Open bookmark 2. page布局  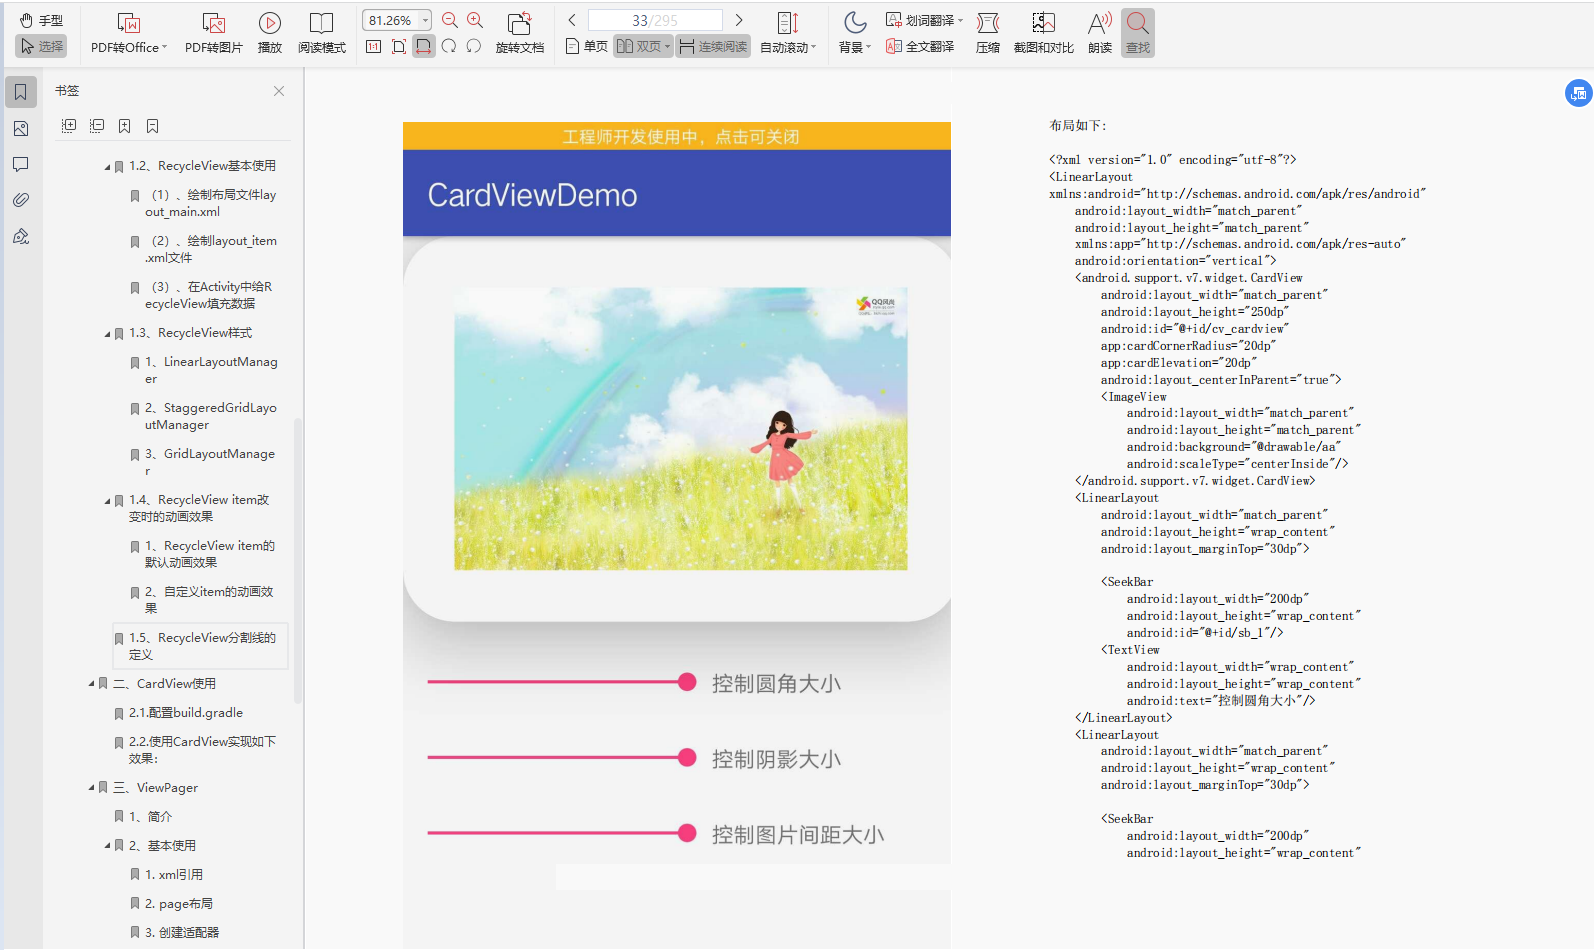point(179,904)
